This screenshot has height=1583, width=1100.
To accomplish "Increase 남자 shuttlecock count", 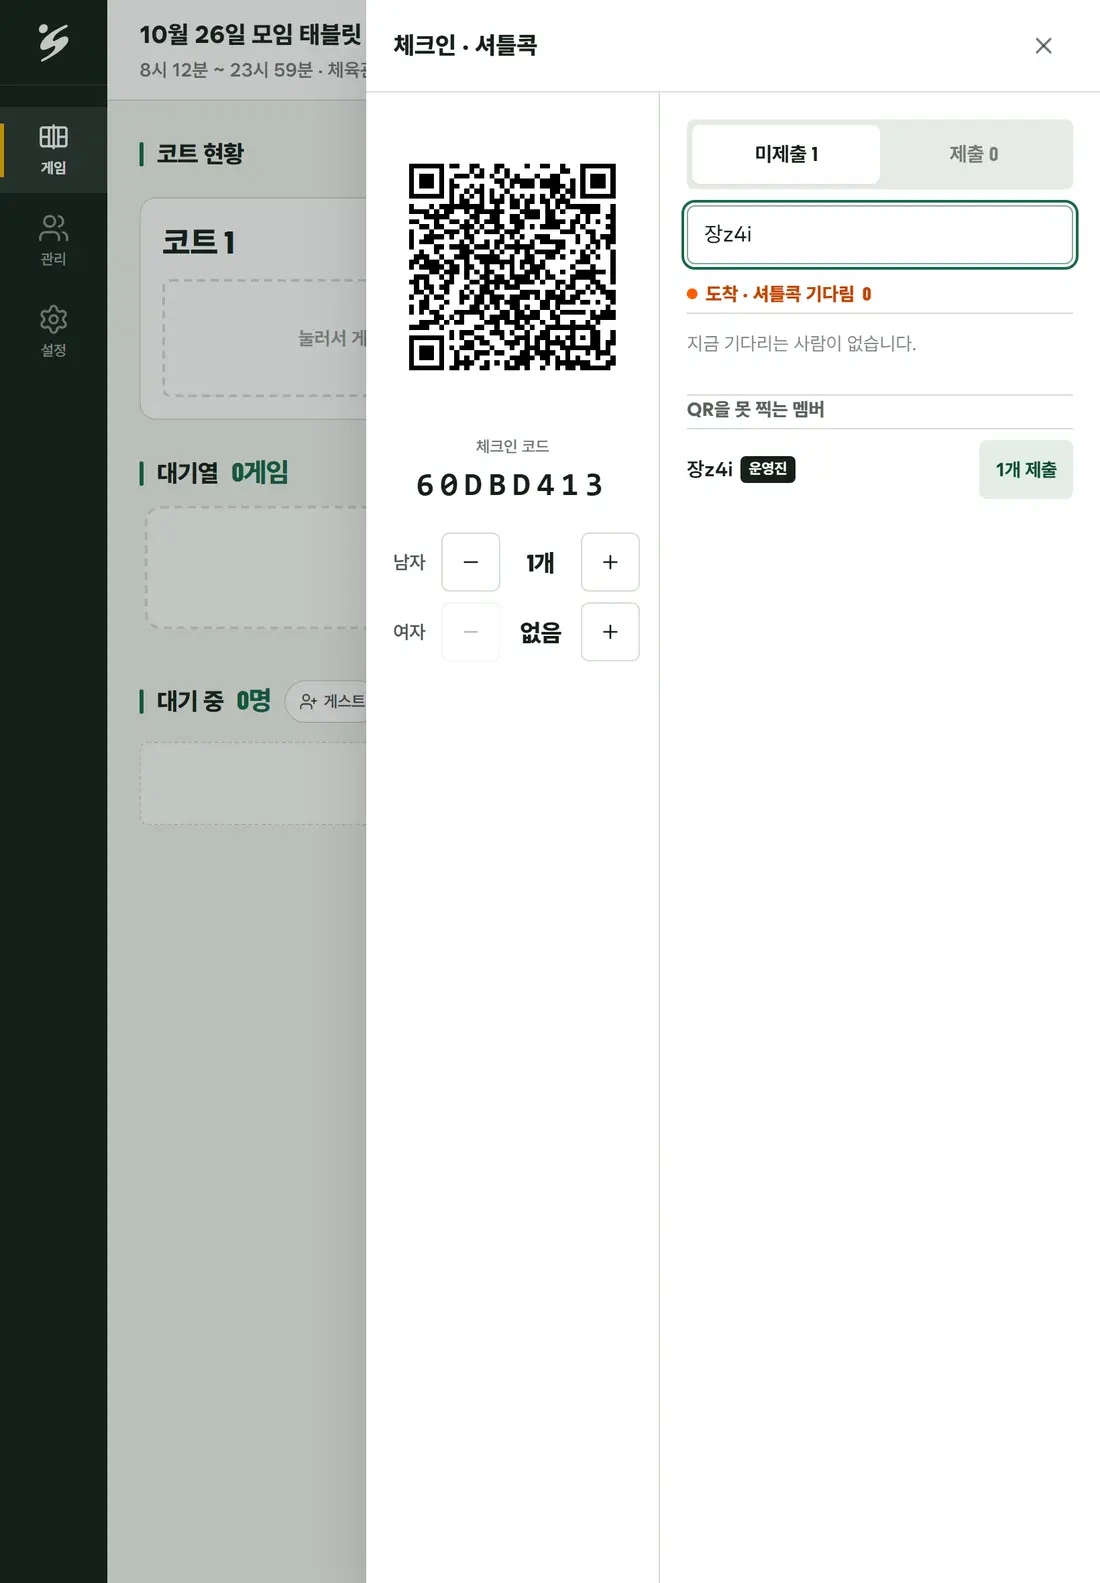I will coord(610,562).
